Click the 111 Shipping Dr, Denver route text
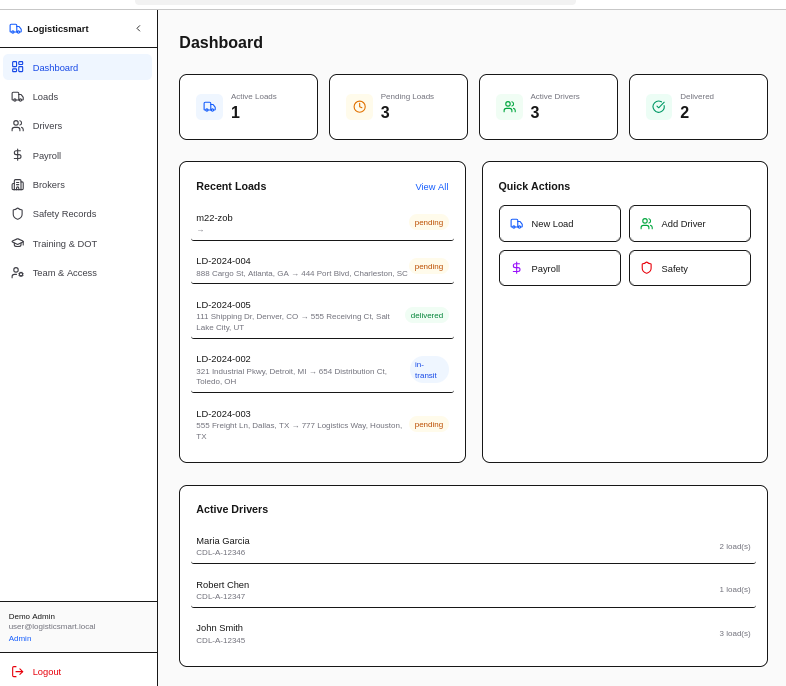786x686 pixels. [293, 322]
